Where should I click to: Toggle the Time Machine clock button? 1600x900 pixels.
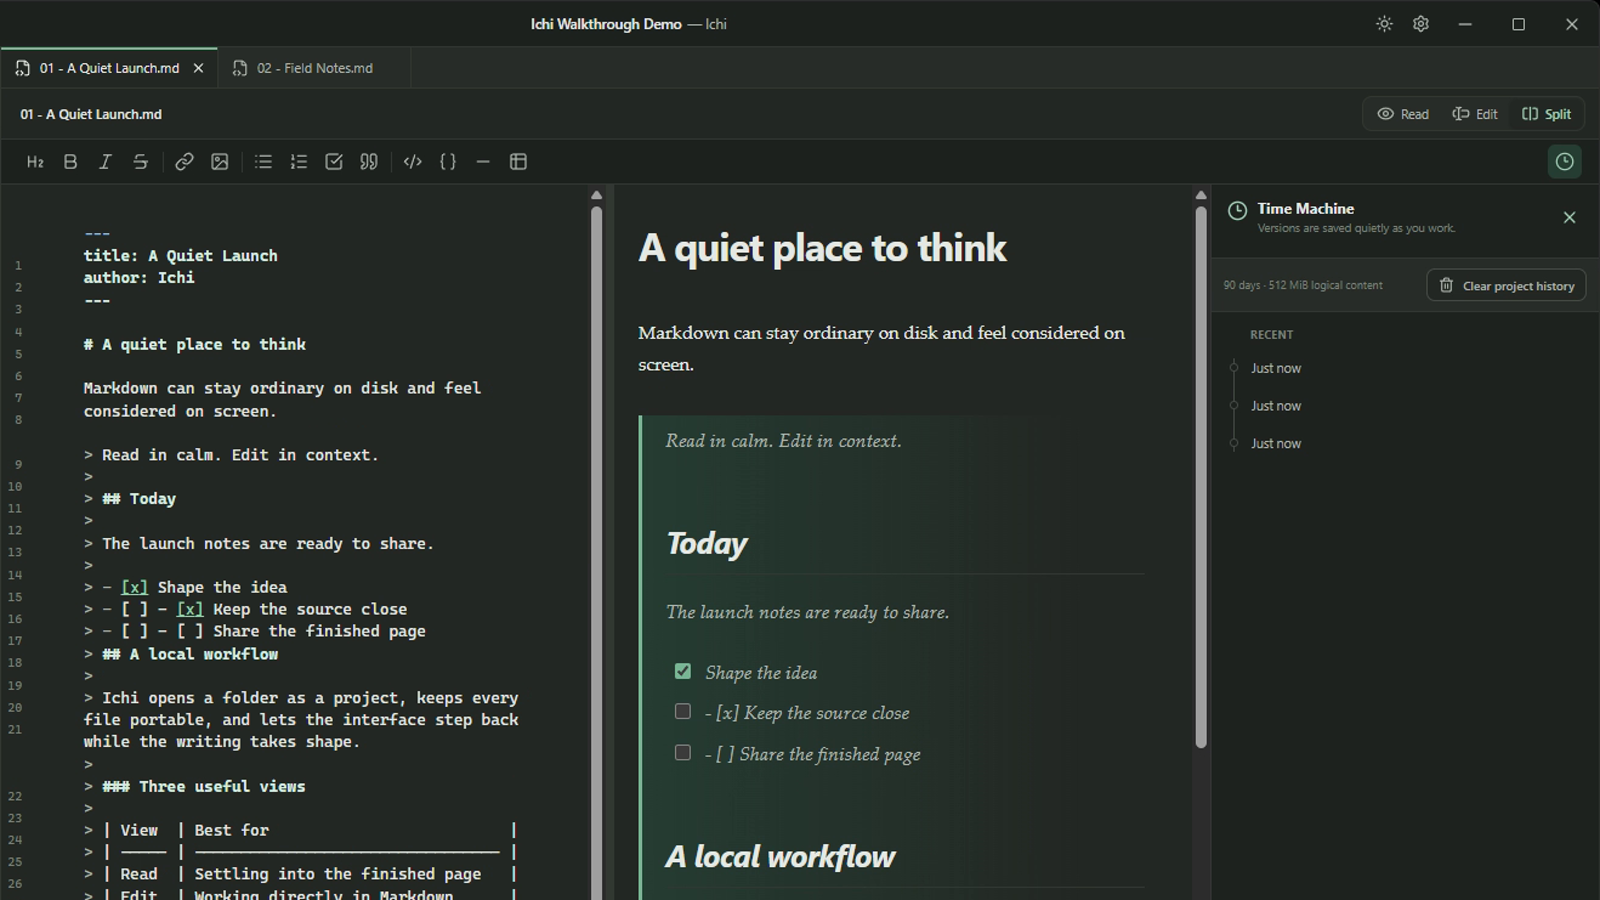[x=1564, y=162]
